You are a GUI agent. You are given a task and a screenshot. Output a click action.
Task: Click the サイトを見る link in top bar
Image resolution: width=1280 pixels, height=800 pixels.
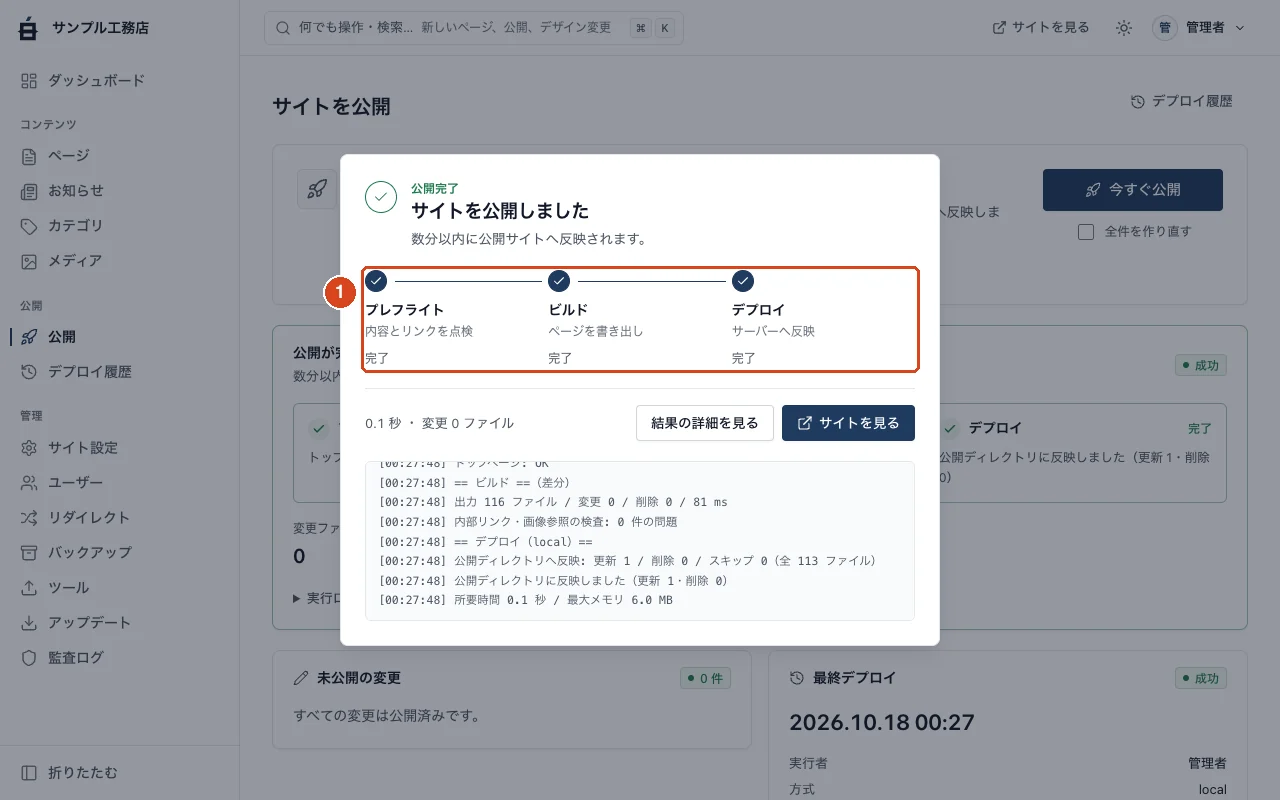click(x=1041, y=28)
